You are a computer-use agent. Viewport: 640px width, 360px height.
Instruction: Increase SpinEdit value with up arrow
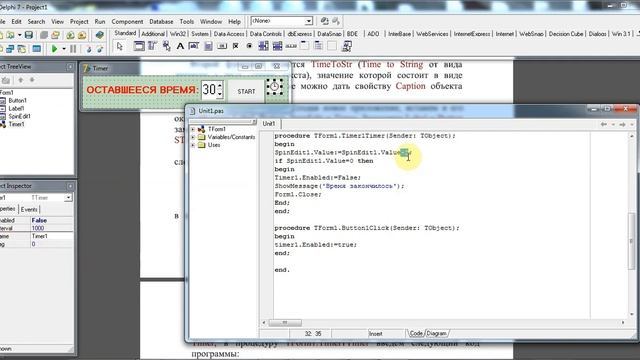point(220,86)
